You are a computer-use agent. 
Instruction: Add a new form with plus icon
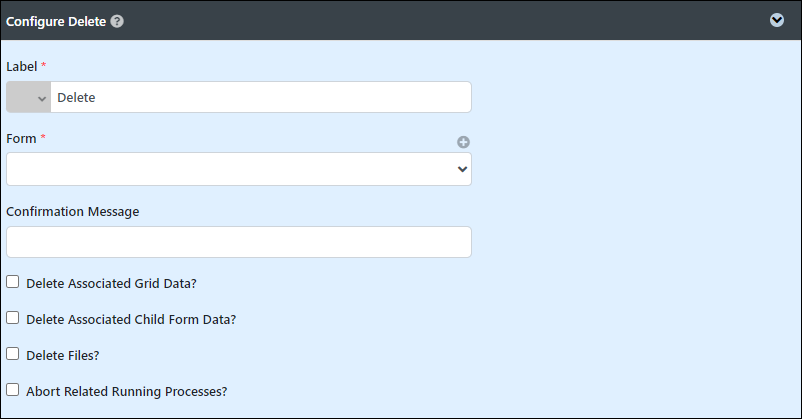click(463, 142)
